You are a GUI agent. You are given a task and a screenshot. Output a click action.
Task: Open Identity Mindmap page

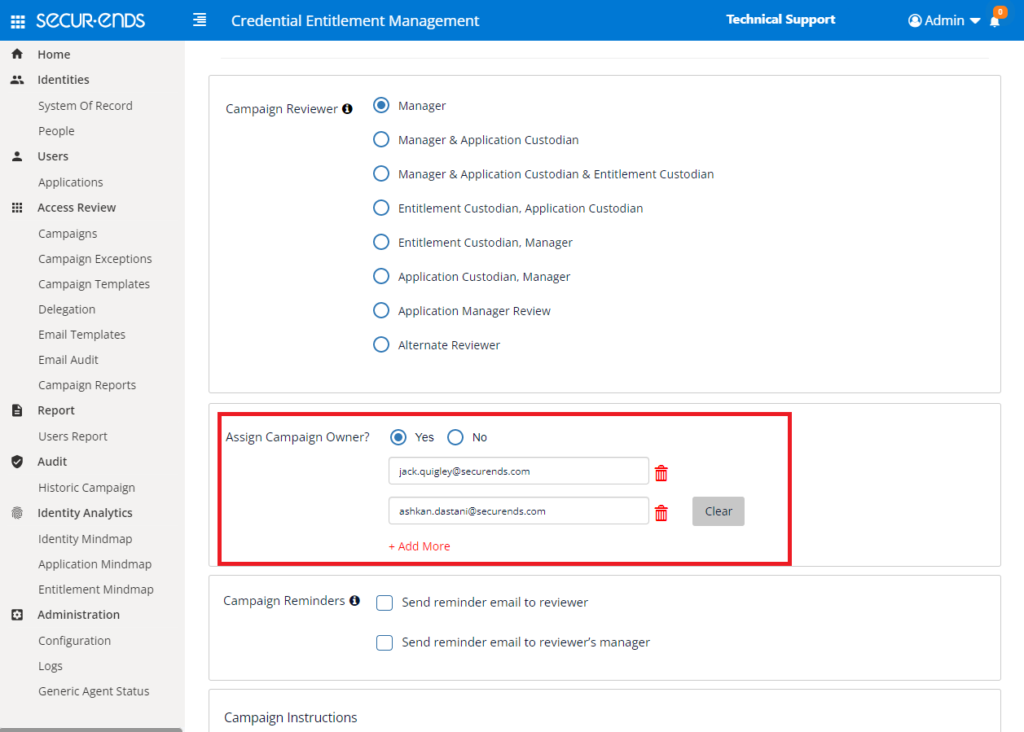[85, 539]
